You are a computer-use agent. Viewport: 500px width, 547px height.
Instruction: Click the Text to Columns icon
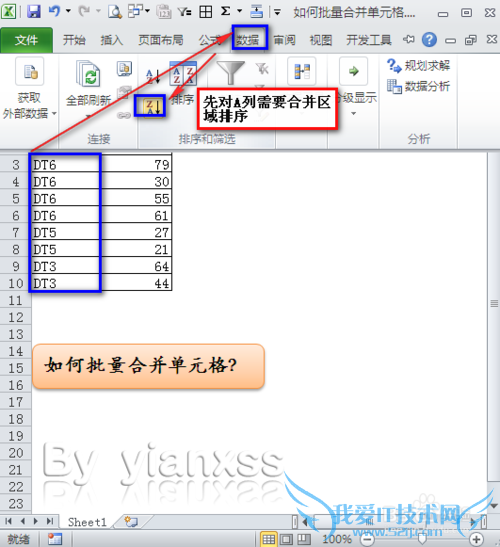[302, 72]
